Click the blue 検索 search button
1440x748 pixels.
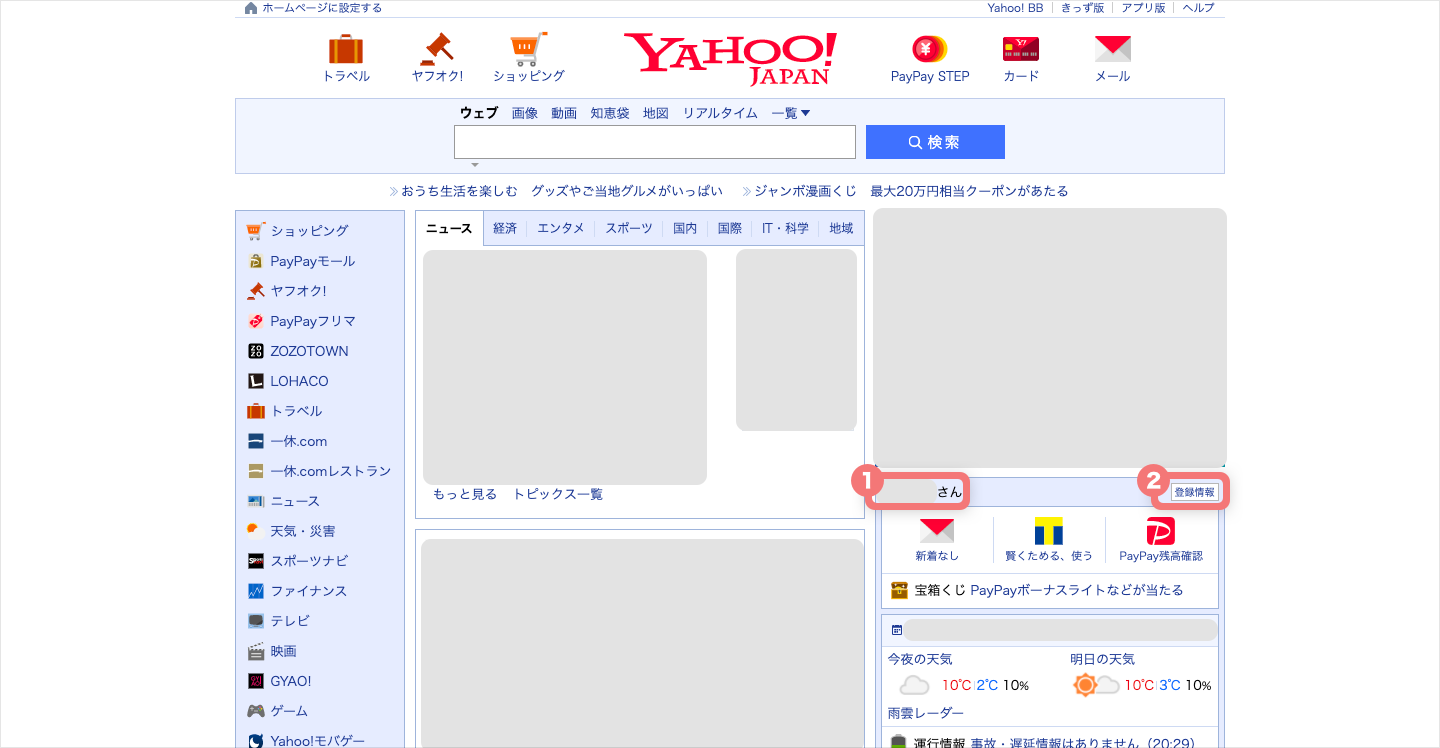point(935,142)
